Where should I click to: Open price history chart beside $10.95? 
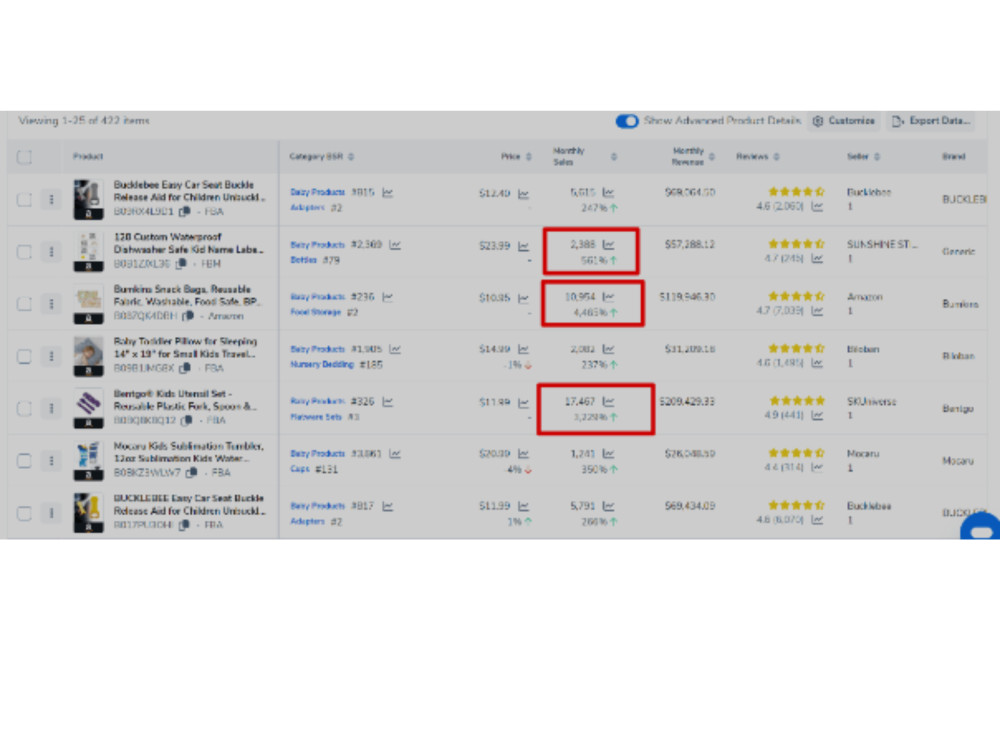[523, 298]
